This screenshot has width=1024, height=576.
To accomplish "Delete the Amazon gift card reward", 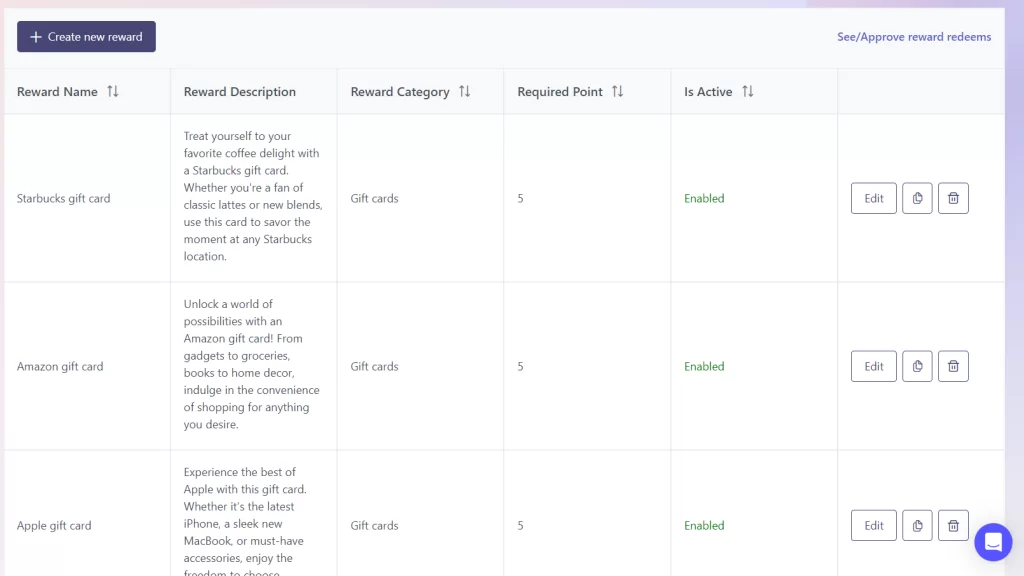I will 953,366.
